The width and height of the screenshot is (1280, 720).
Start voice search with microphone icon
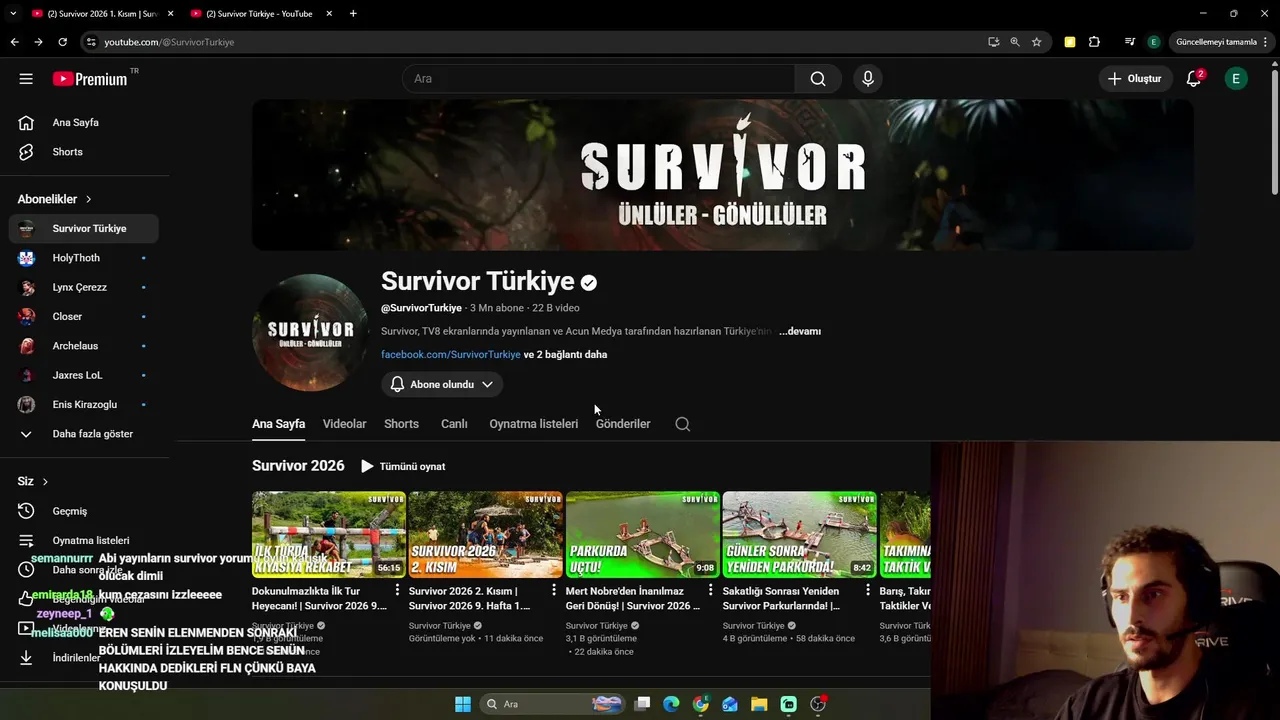867,79
